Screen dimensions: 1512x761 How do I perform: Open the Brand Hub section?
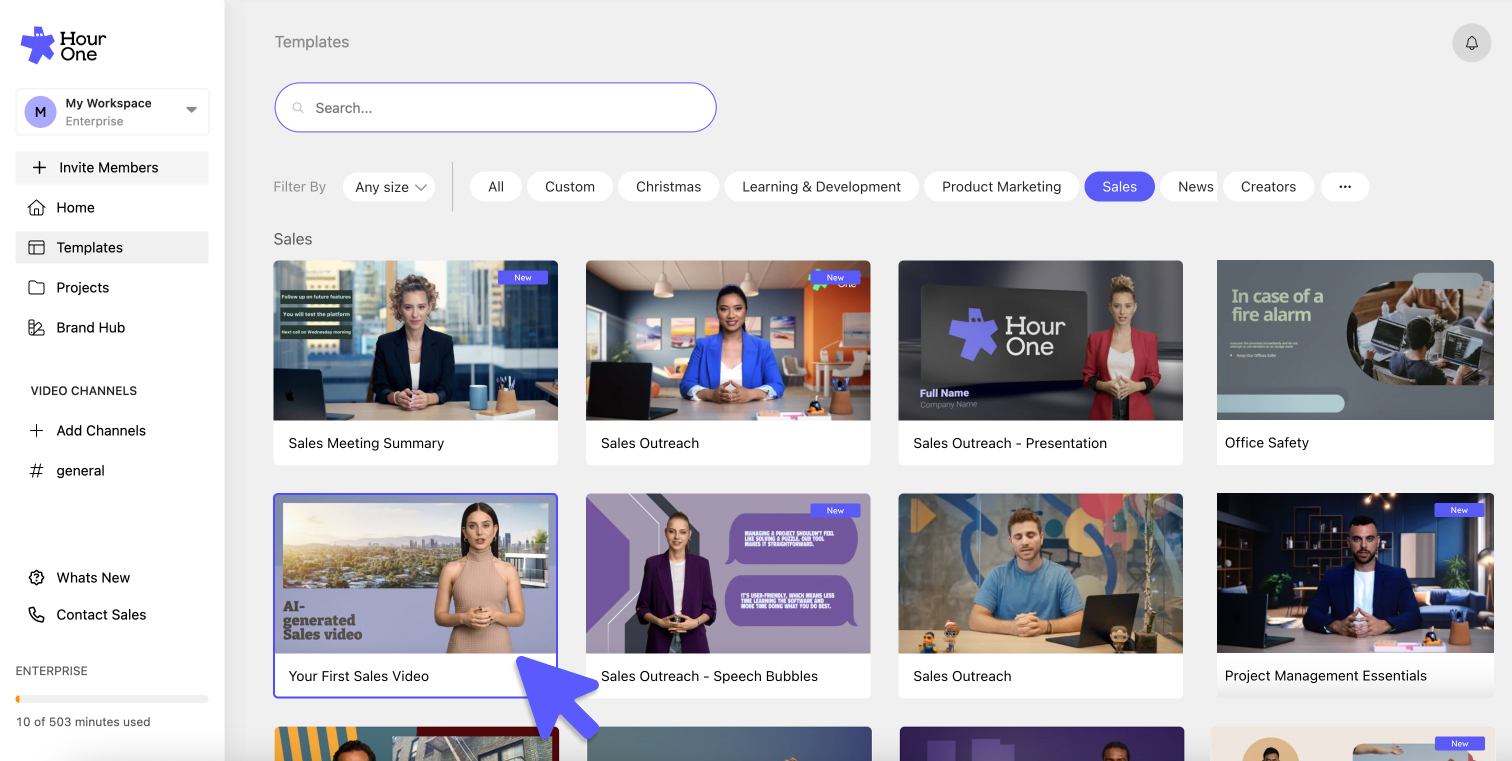(90, 328)
